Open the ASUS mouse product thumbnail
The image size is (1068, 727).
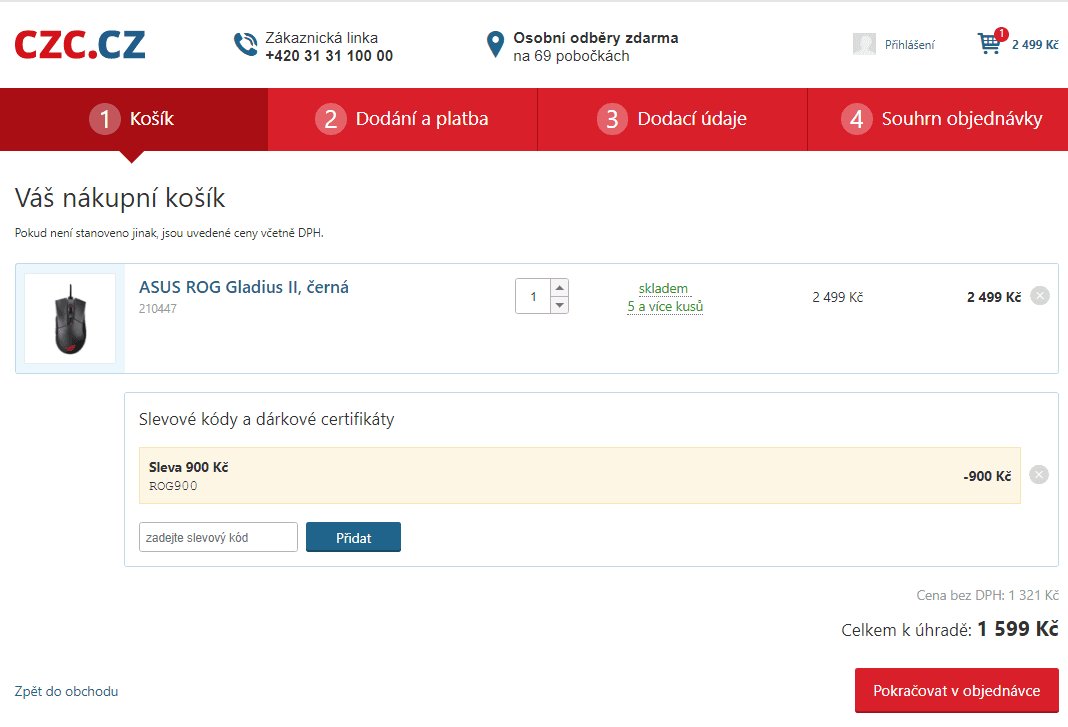(x=70, y=318)
